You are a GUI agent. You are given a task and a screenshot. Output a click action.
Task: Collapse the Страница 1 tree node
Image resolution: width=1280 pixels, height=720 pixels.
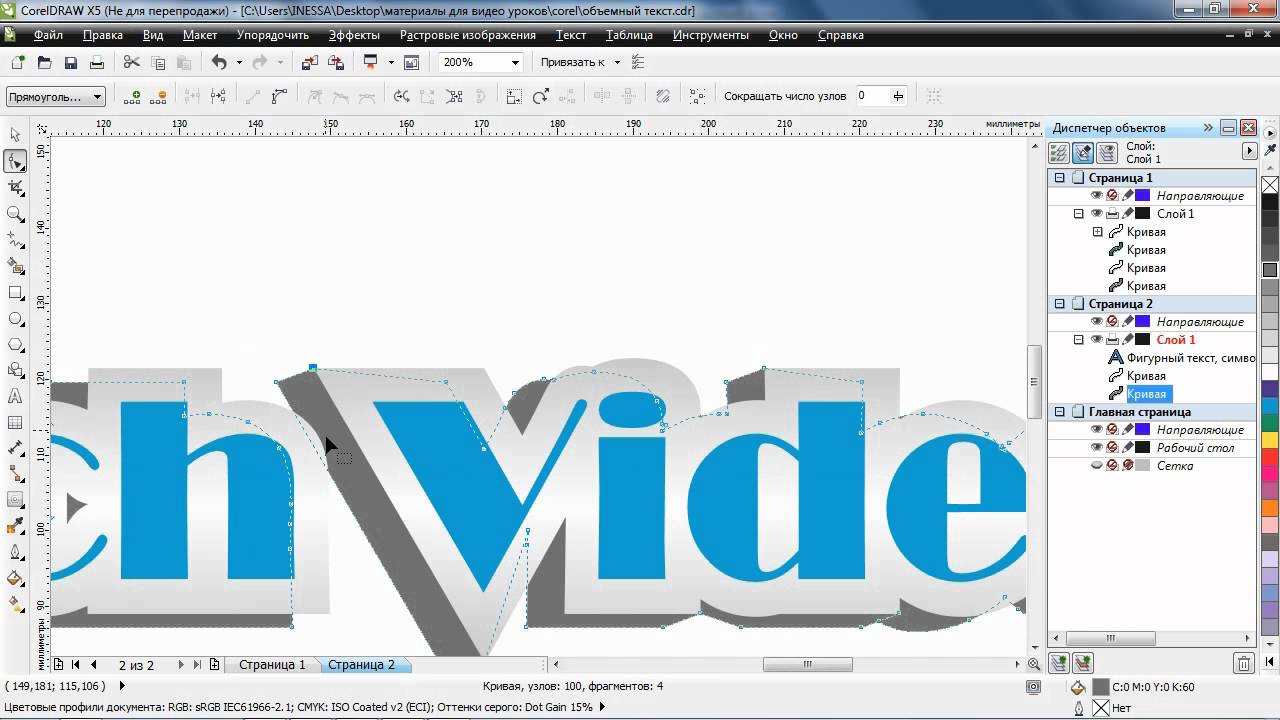coord(1060,178)
